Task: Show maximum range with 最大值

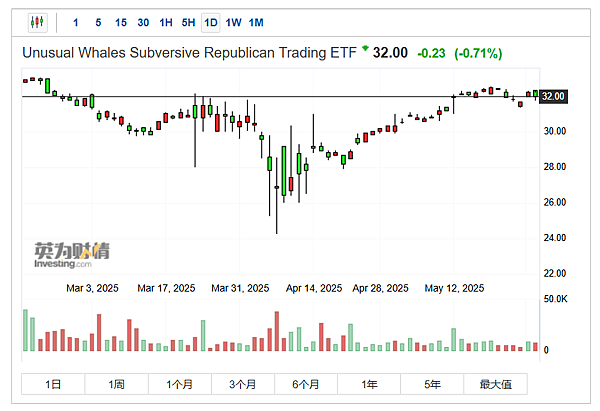Action: (496, 384)
